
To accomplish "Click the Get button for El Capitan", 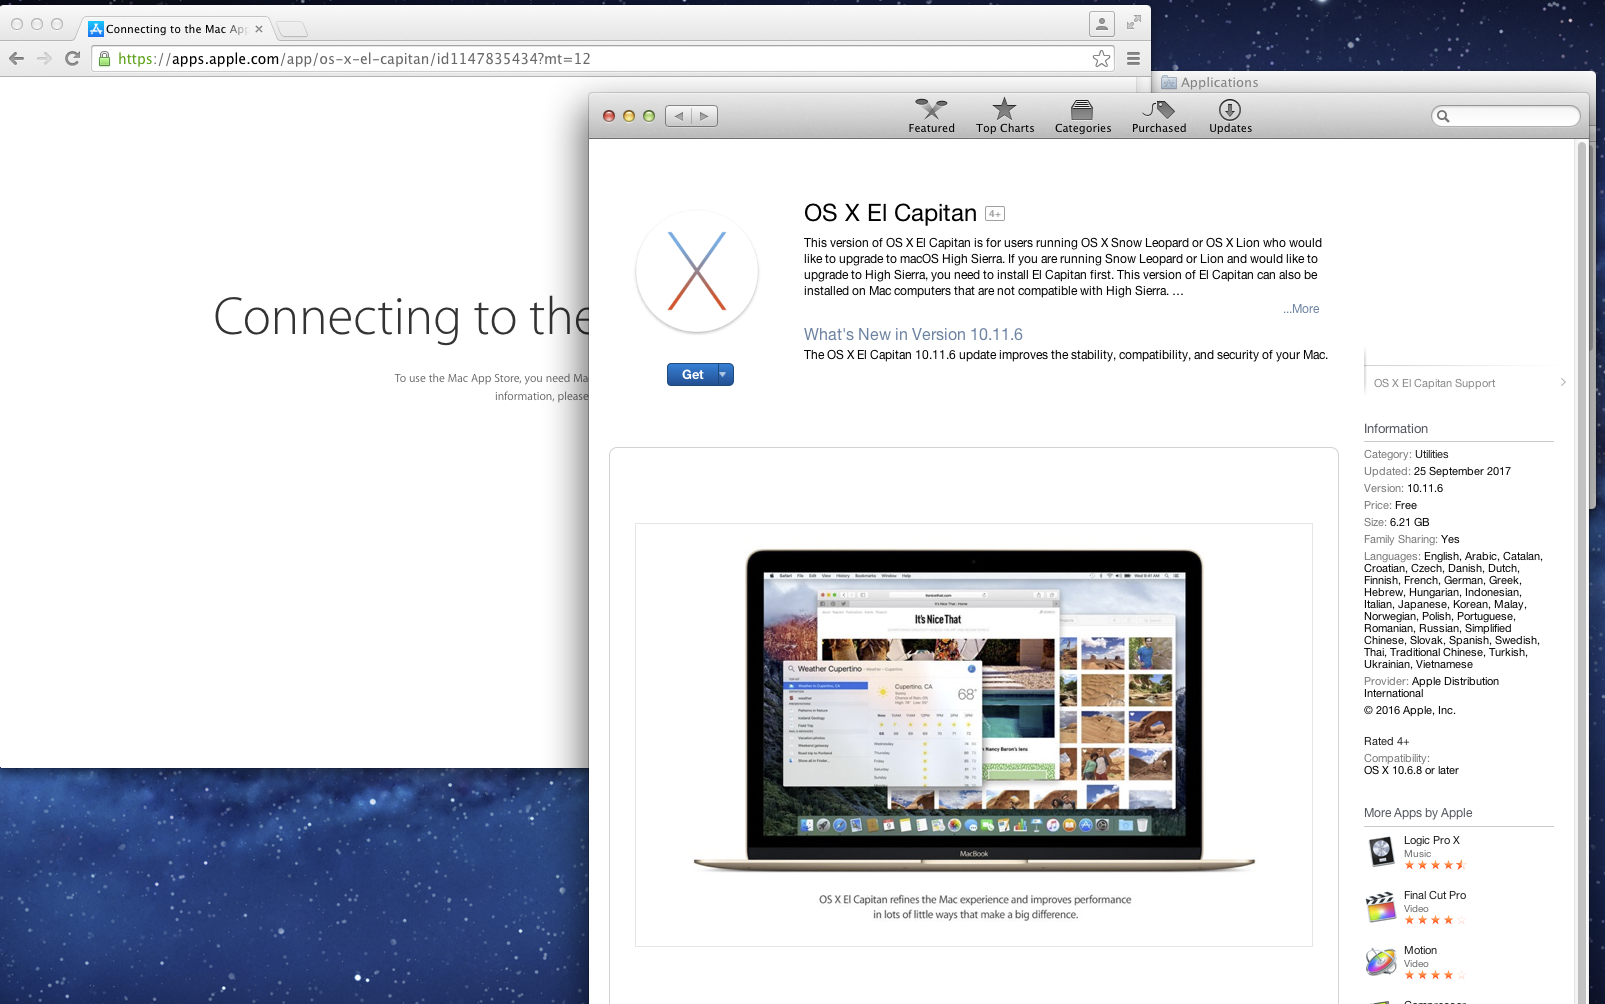I will point(692,374).
